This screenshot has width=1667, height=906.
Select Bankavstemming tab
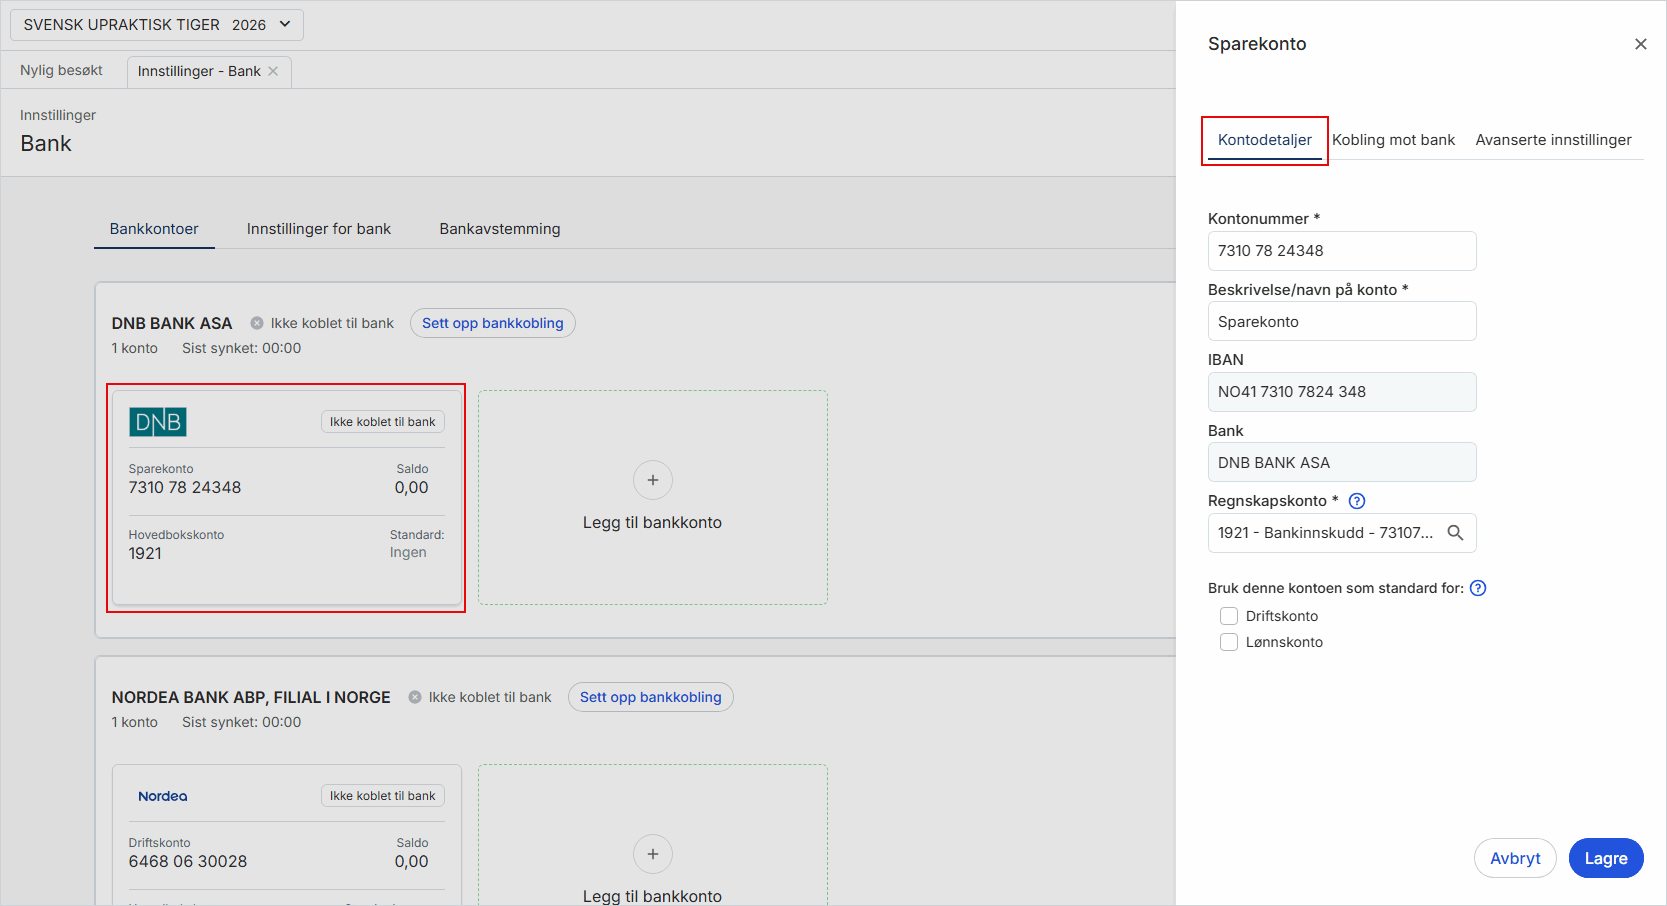(x=500, y=229)
